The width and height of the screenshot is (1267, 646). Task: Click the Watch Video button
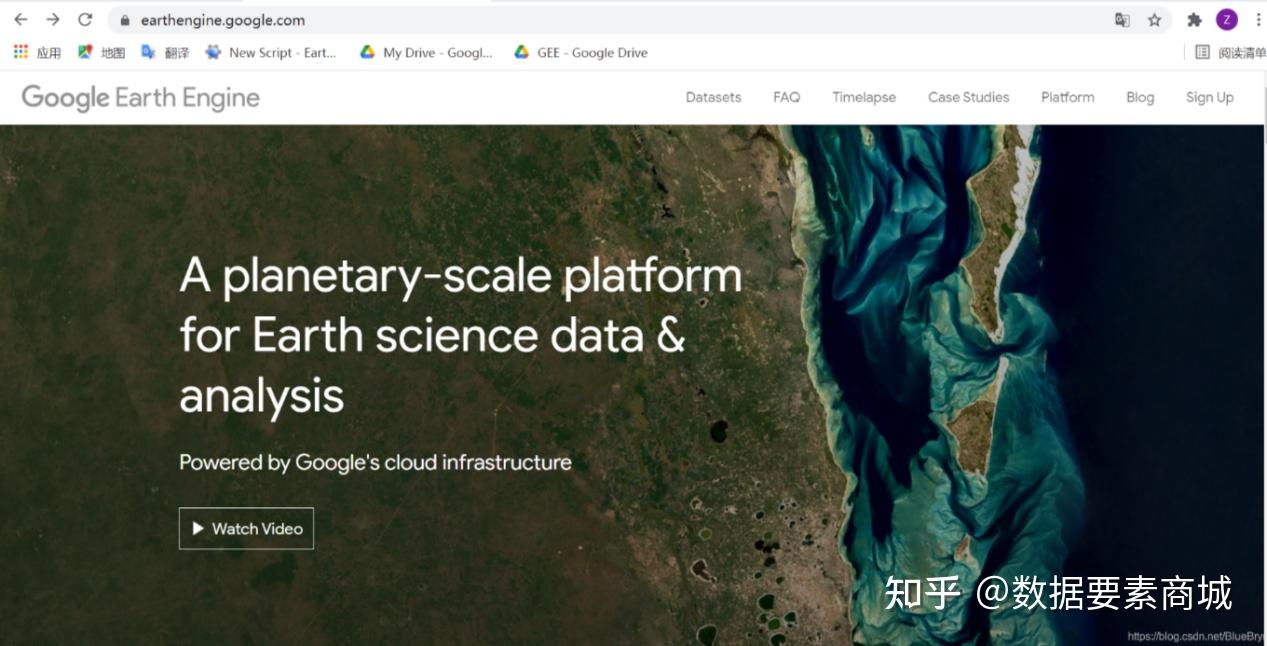[246, 528]
